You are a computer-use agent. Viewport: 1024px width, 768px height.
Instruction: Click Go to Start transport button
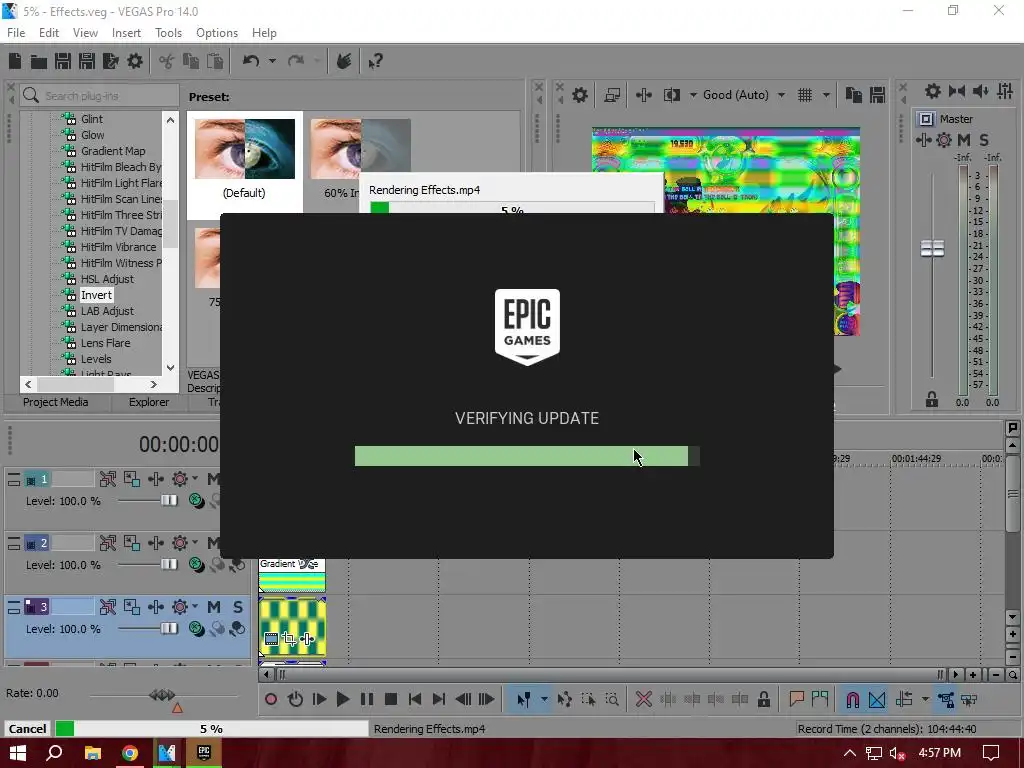coord(415,699)
